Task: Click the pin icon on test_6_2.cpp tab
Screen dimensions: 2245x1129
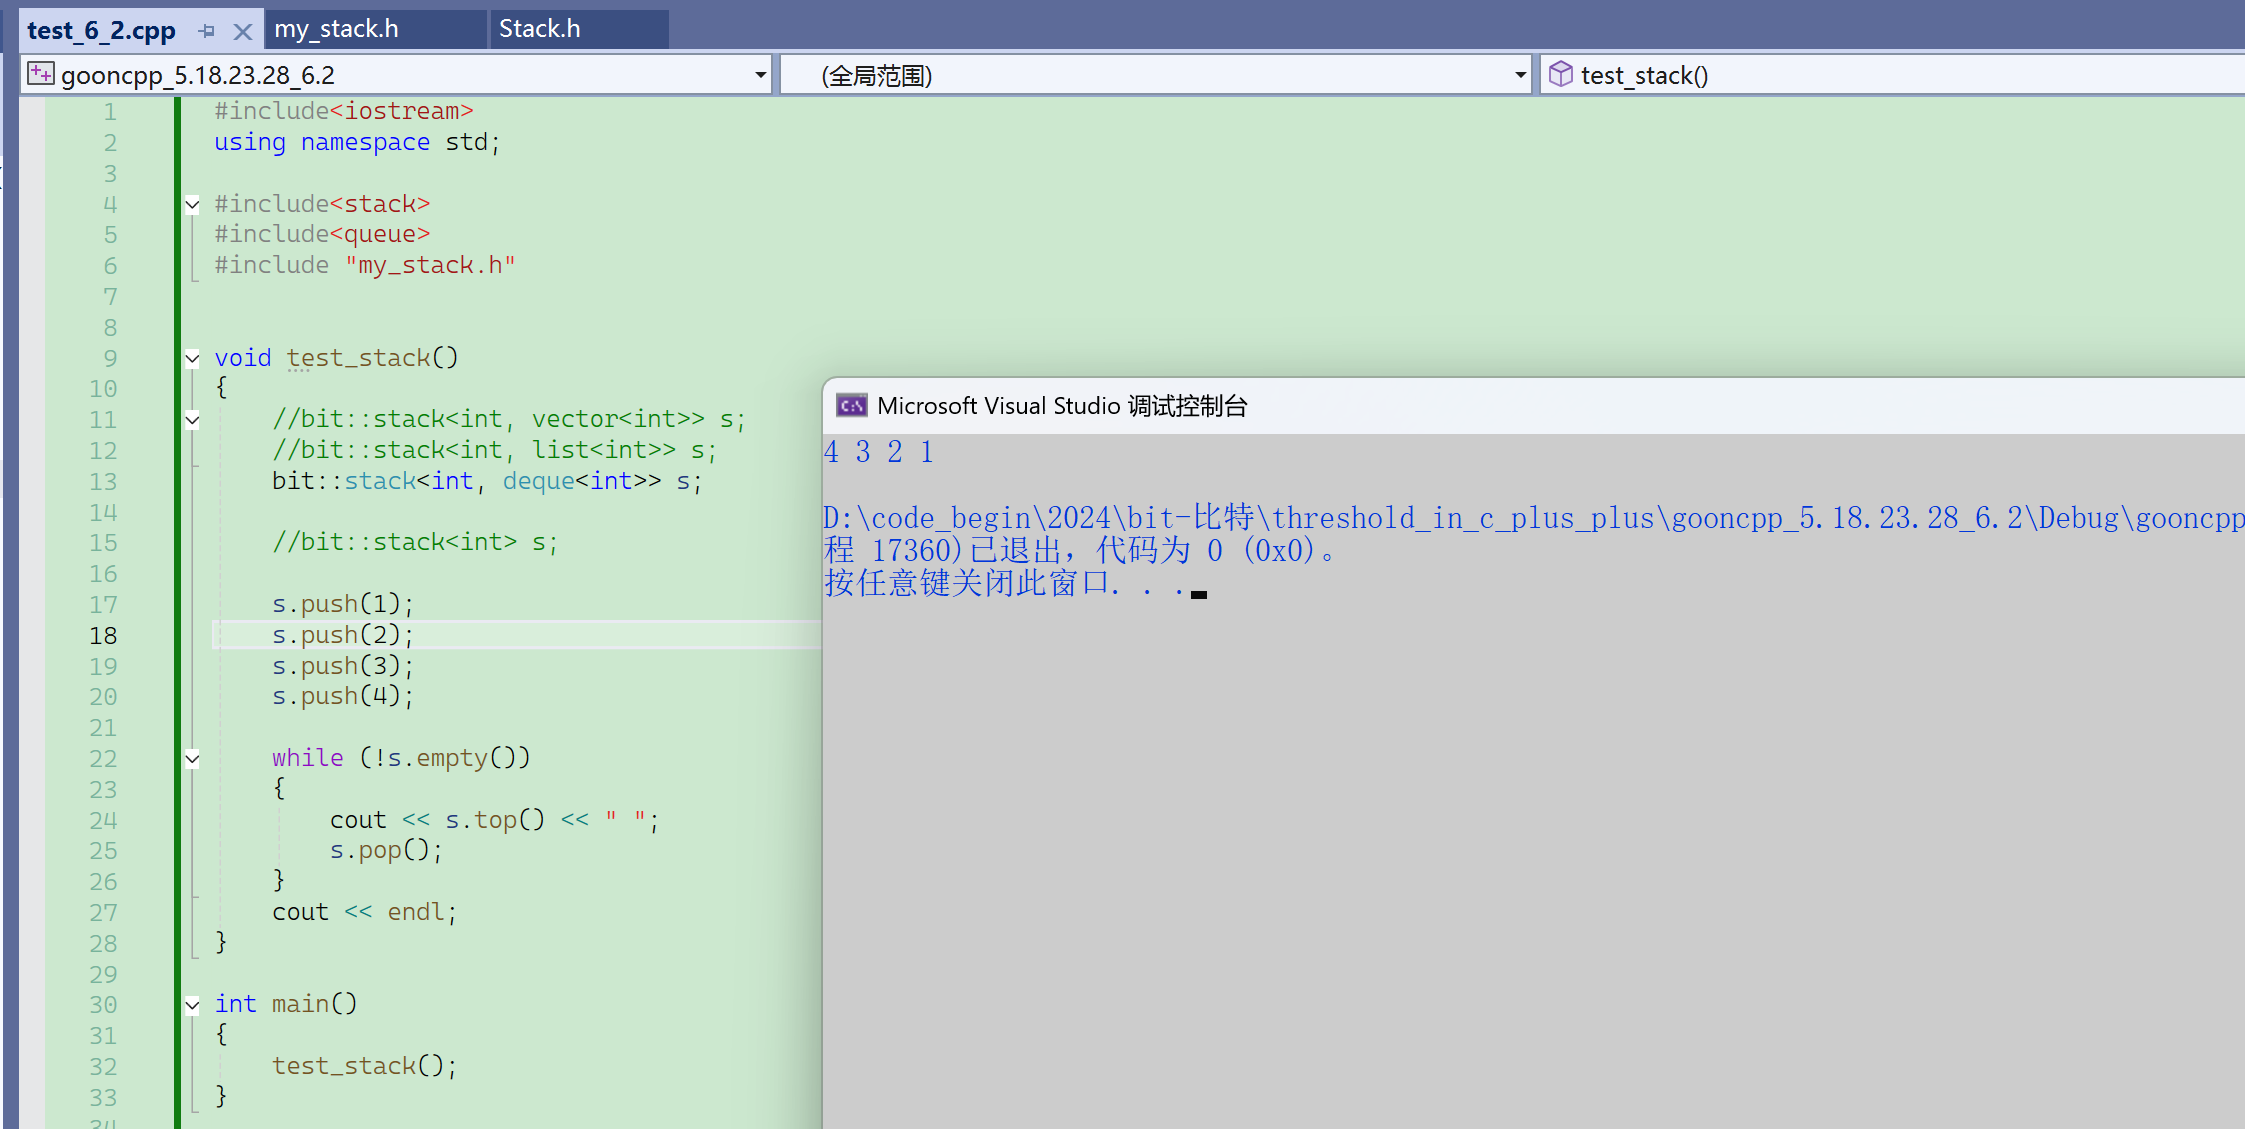Action: point(207,31)
